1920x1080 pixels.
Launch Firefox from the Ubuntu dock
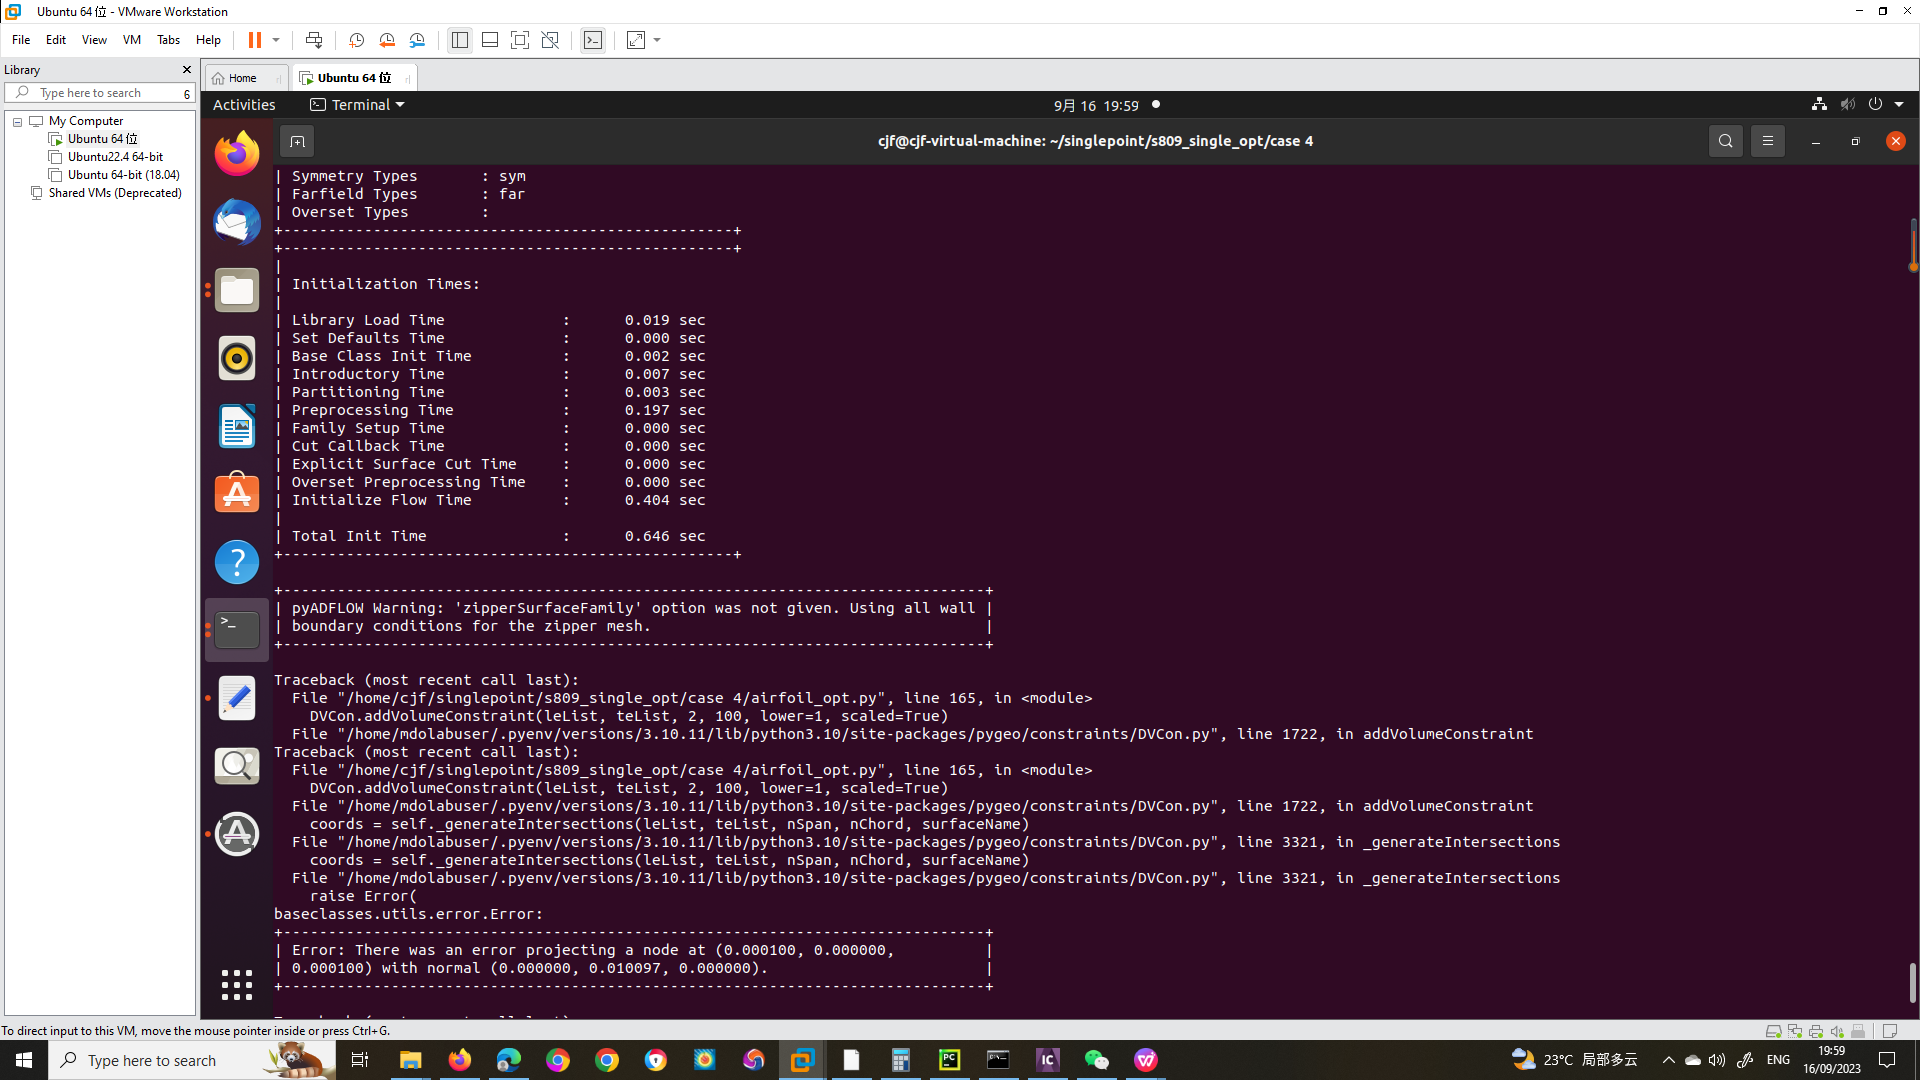pos(236,153)
